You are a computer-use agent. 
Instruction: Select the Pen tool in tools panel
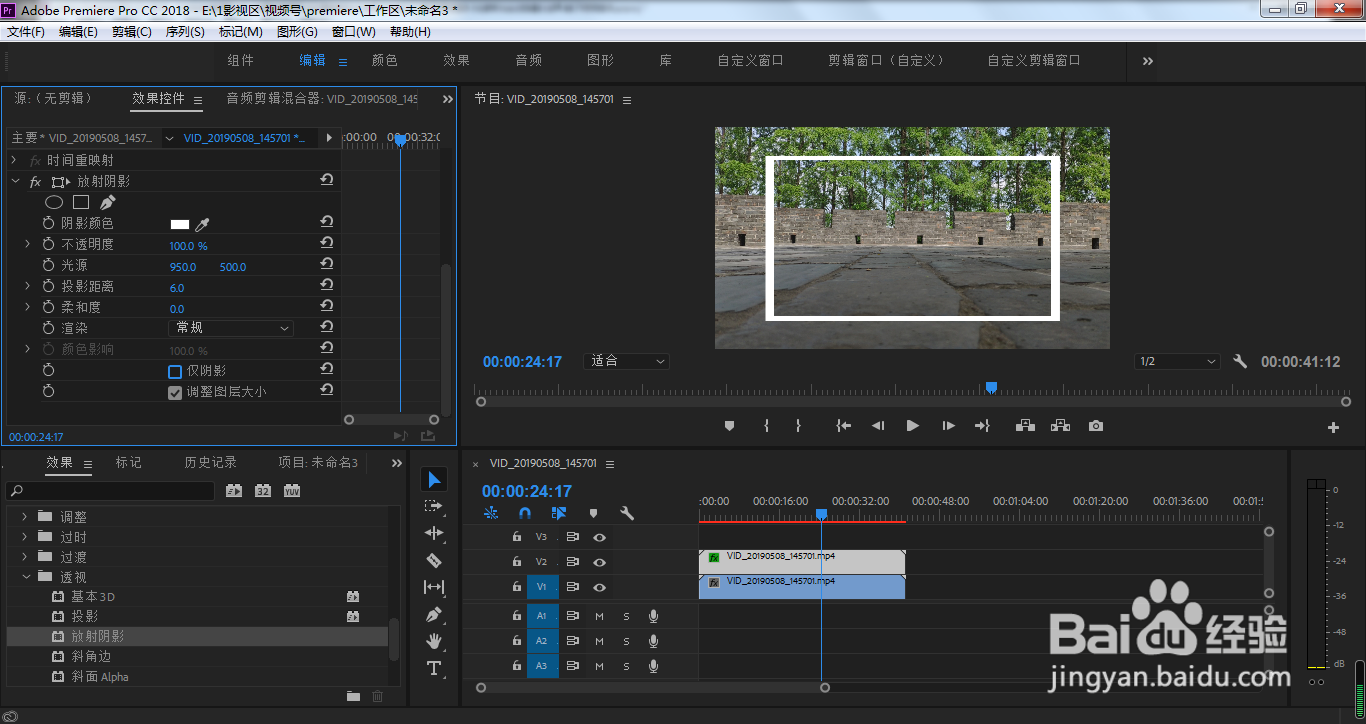[434, 614]
